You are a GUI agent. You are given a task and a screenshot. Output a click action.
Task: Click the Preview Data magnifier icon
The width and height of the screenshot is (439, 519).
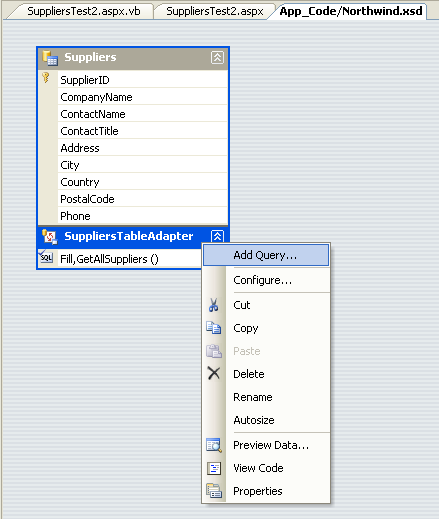tap(214, 445)
